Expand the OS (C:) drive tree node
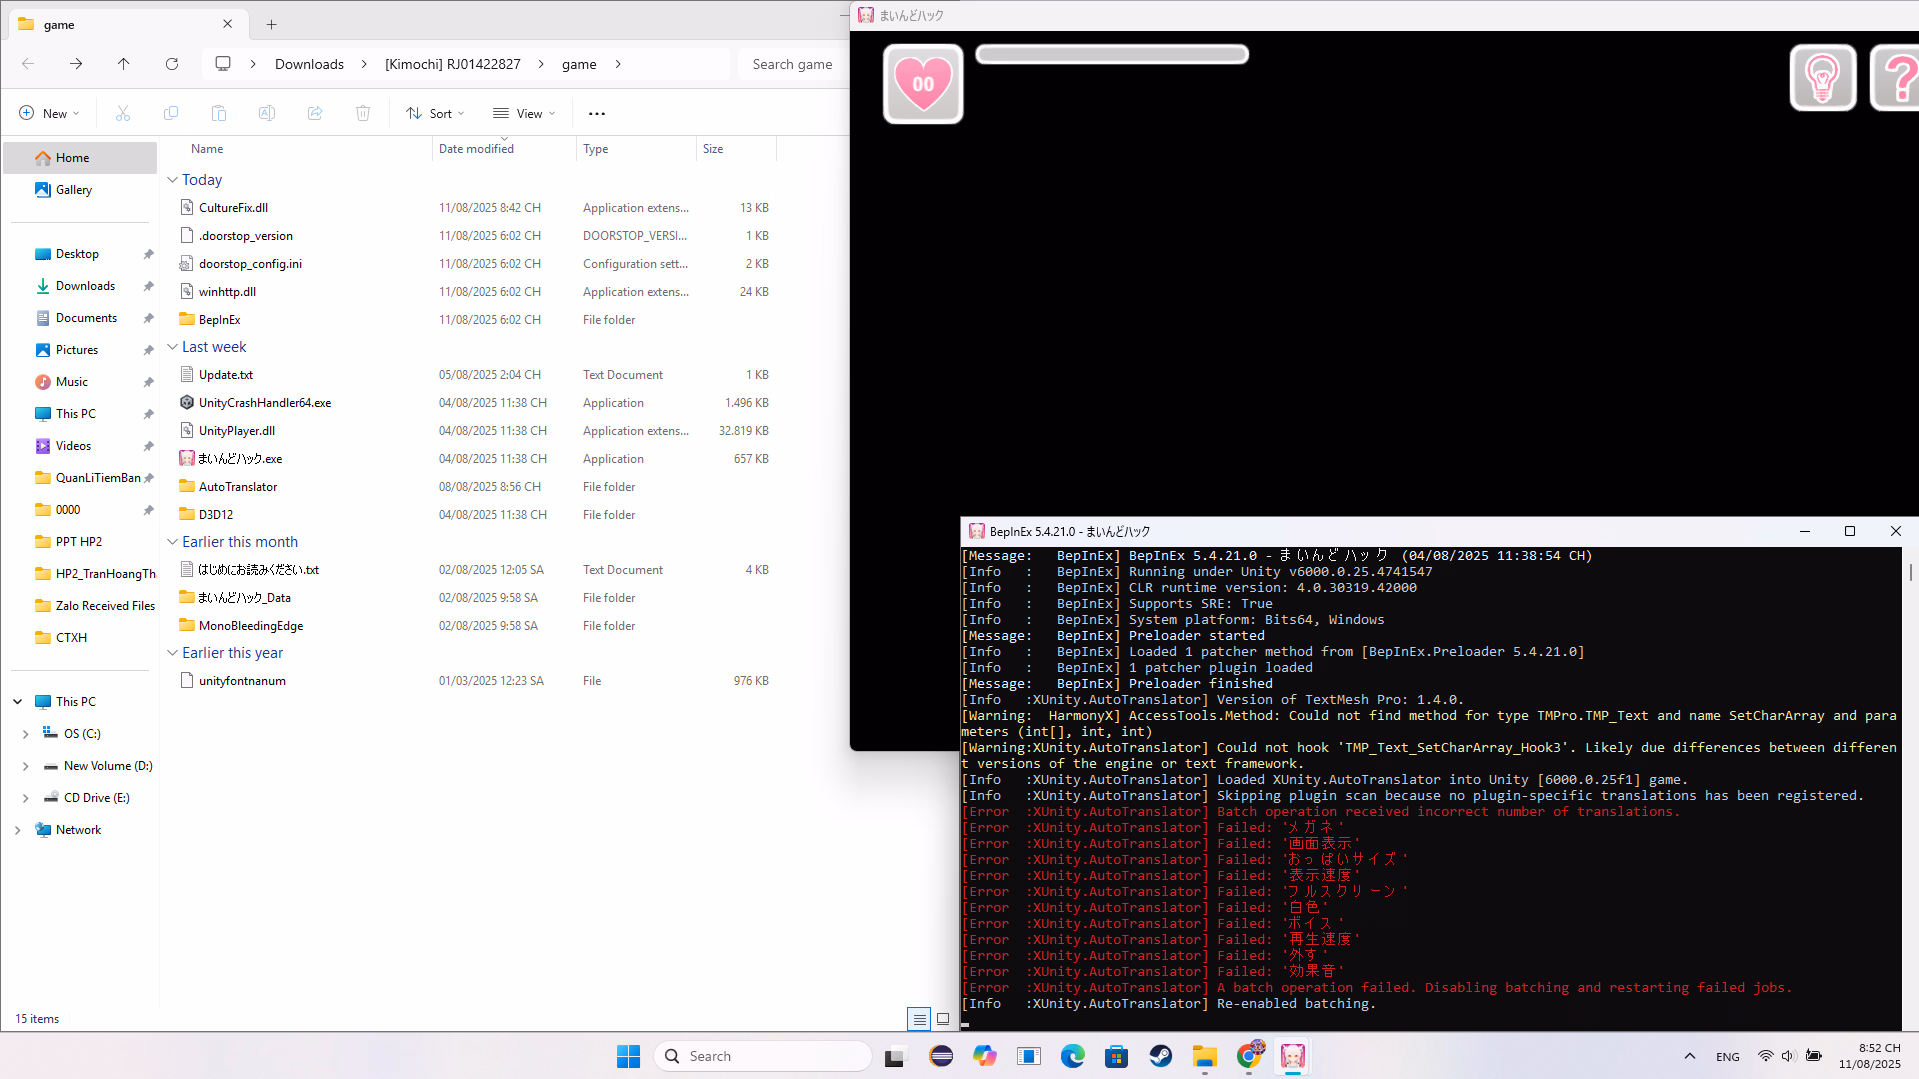Image resolution: width=1919 pixels, height=1079 pixels. point(25,734)
